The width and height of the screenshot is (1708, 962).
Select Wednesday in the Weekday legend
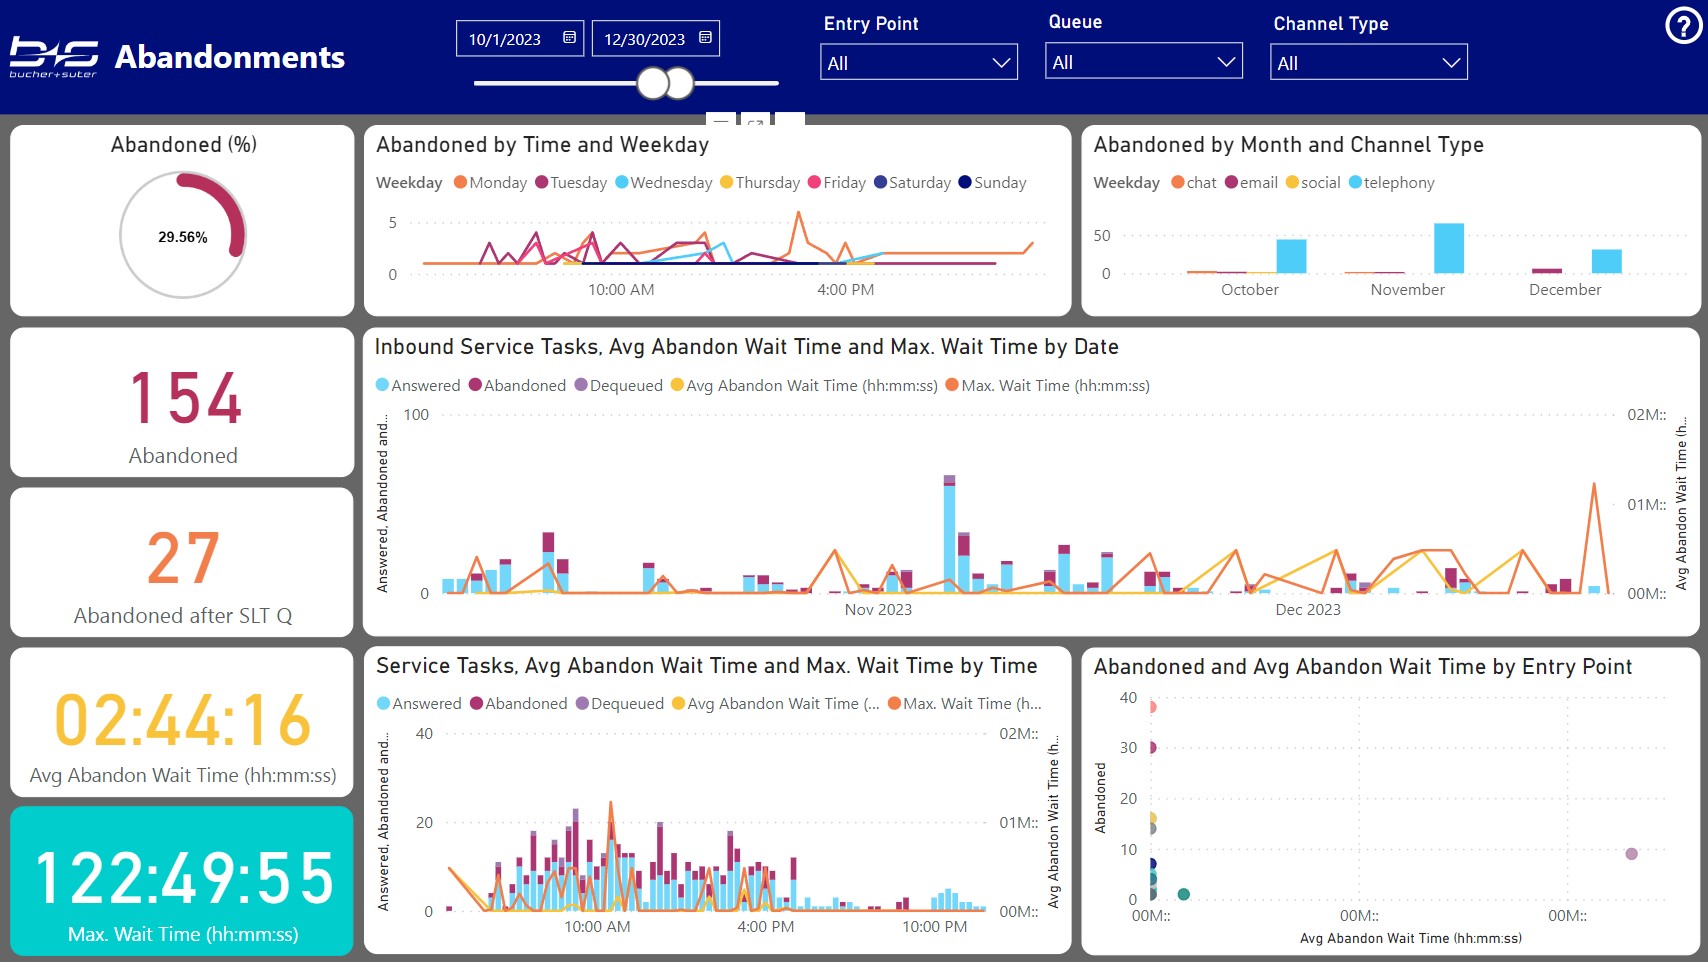pyautogui.click(x=664, y=182)
